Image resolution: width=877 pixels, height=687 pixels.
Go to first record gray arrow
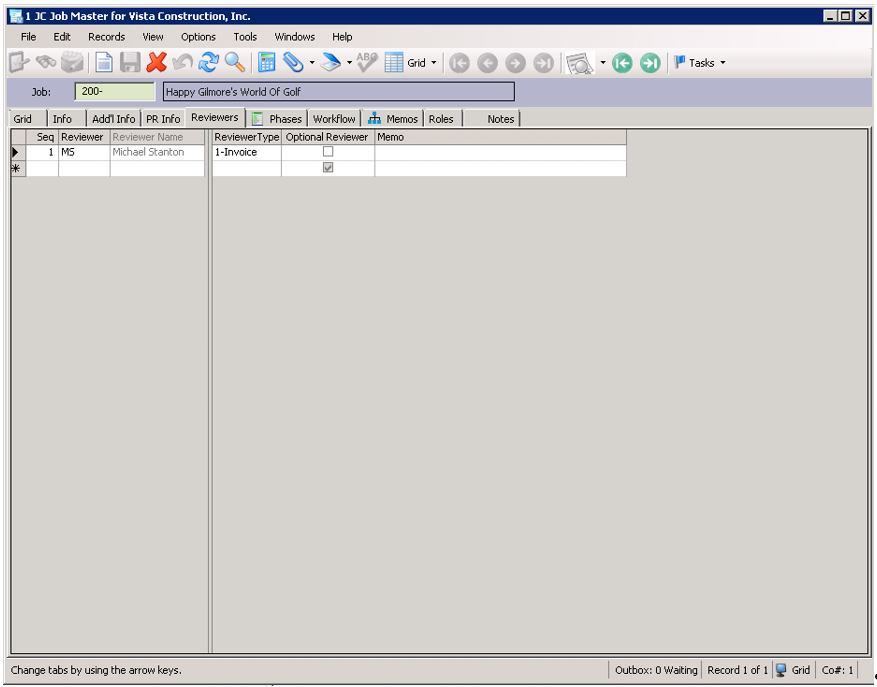point(460,63)
